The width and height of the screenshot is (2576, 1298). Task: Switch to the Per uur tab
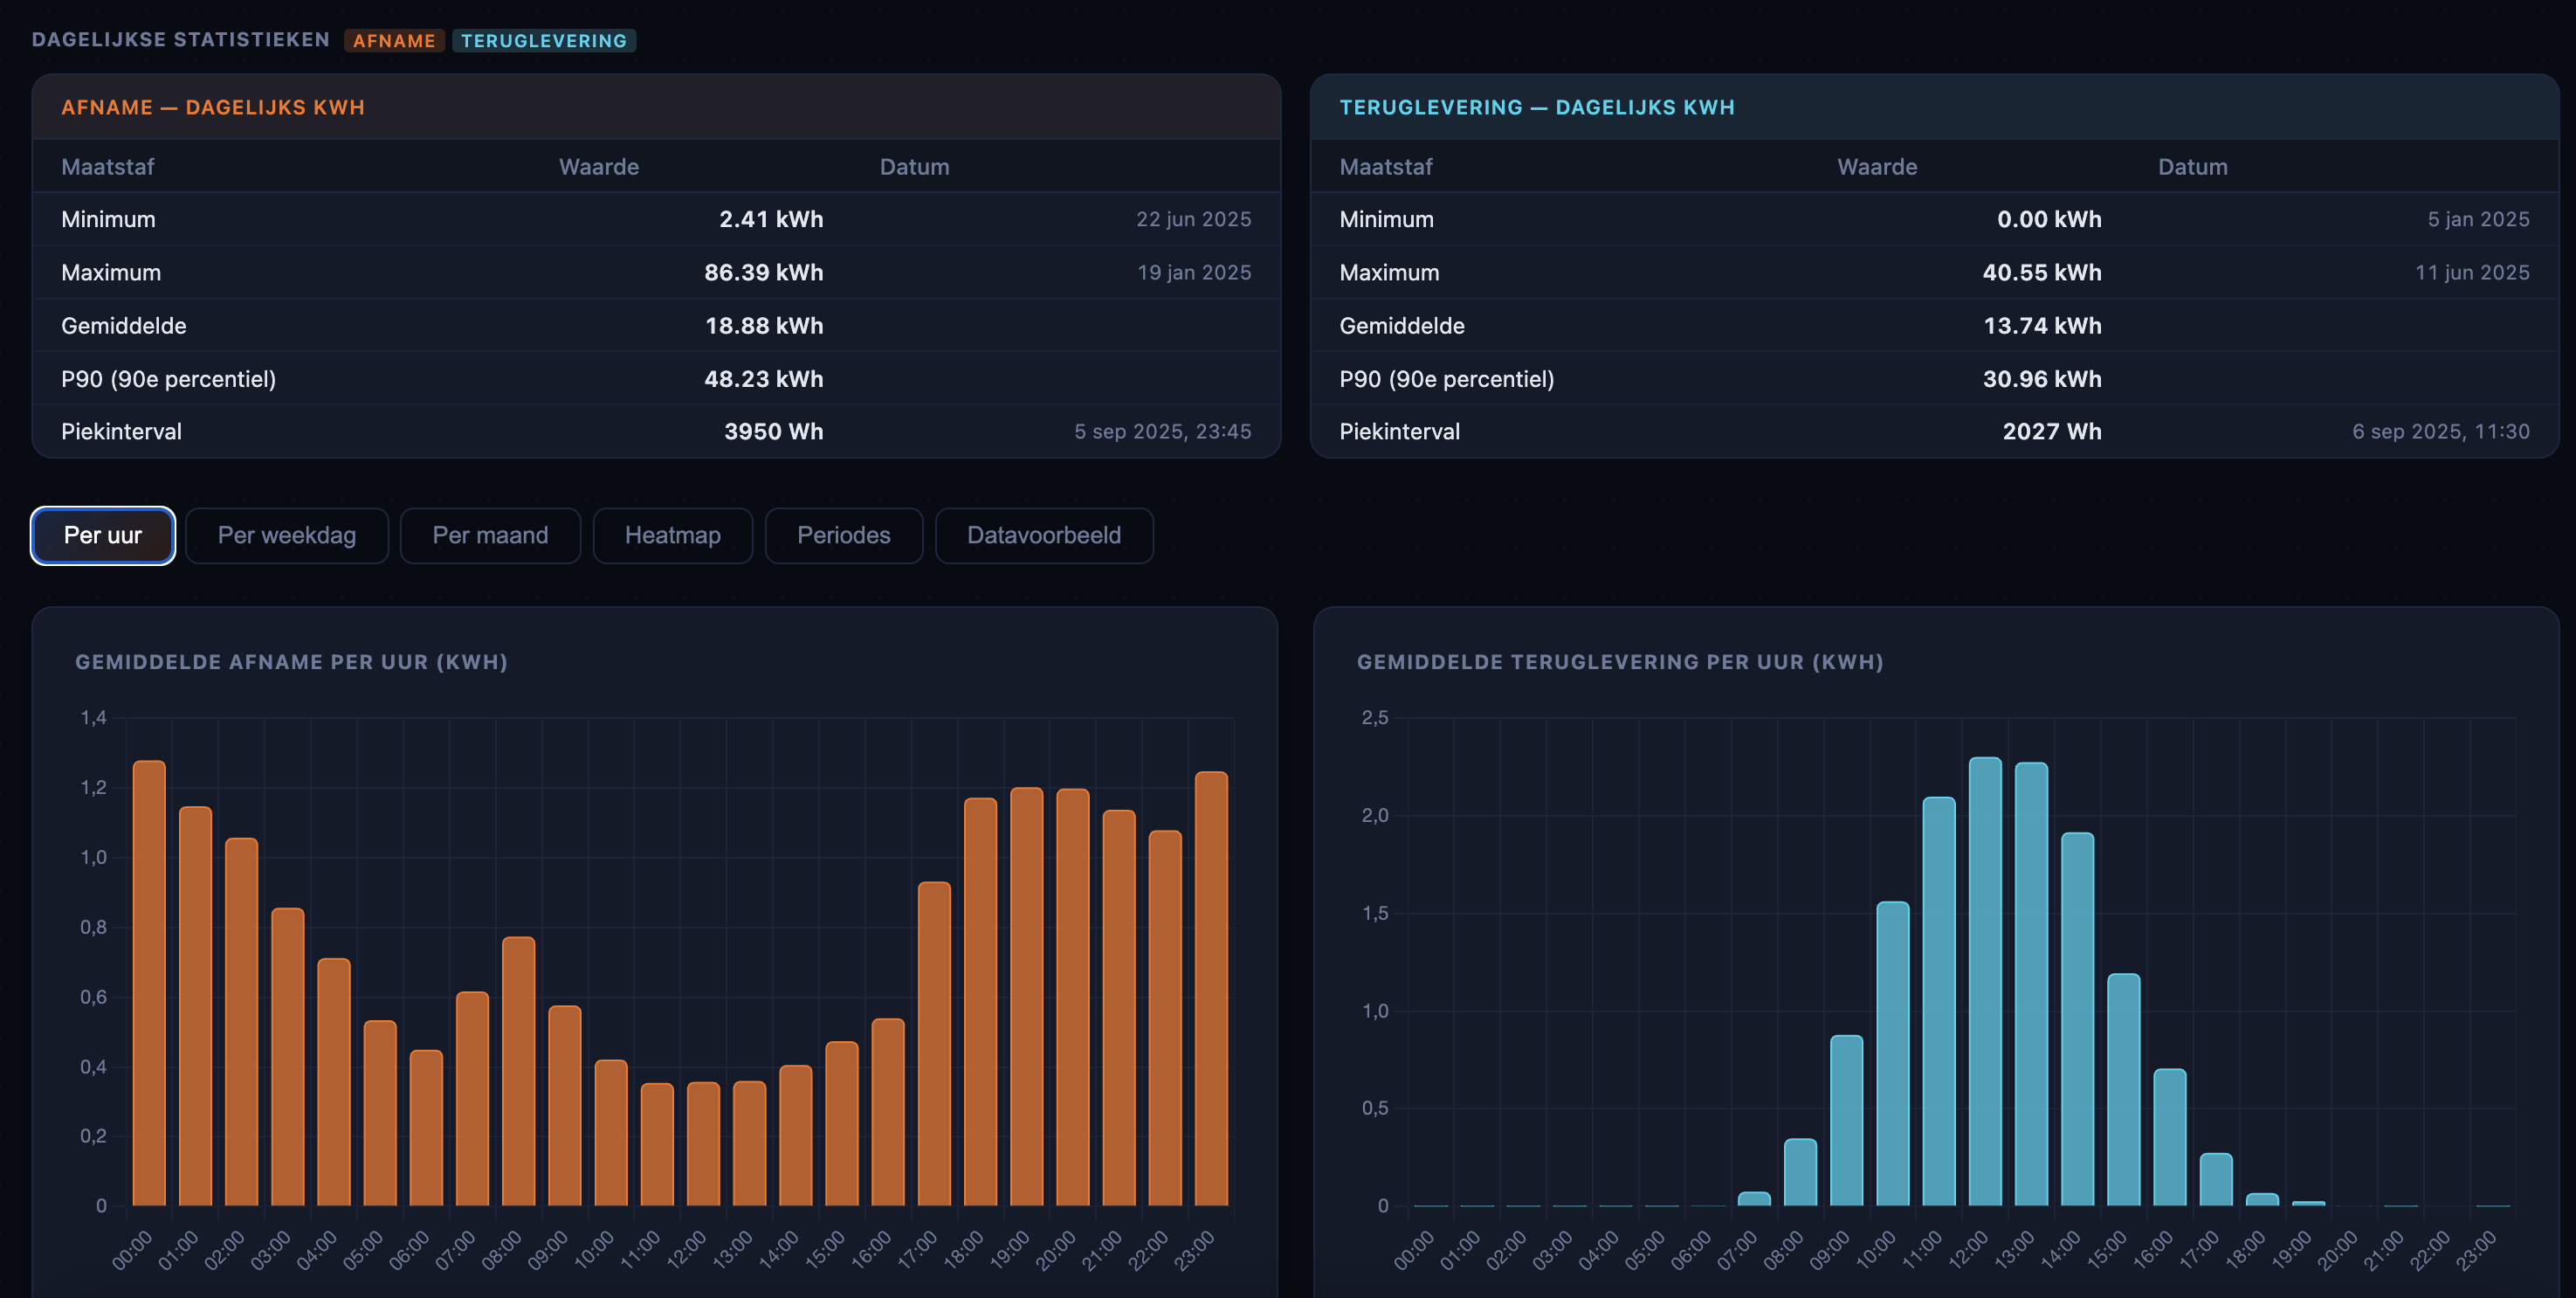pos(103,536)
